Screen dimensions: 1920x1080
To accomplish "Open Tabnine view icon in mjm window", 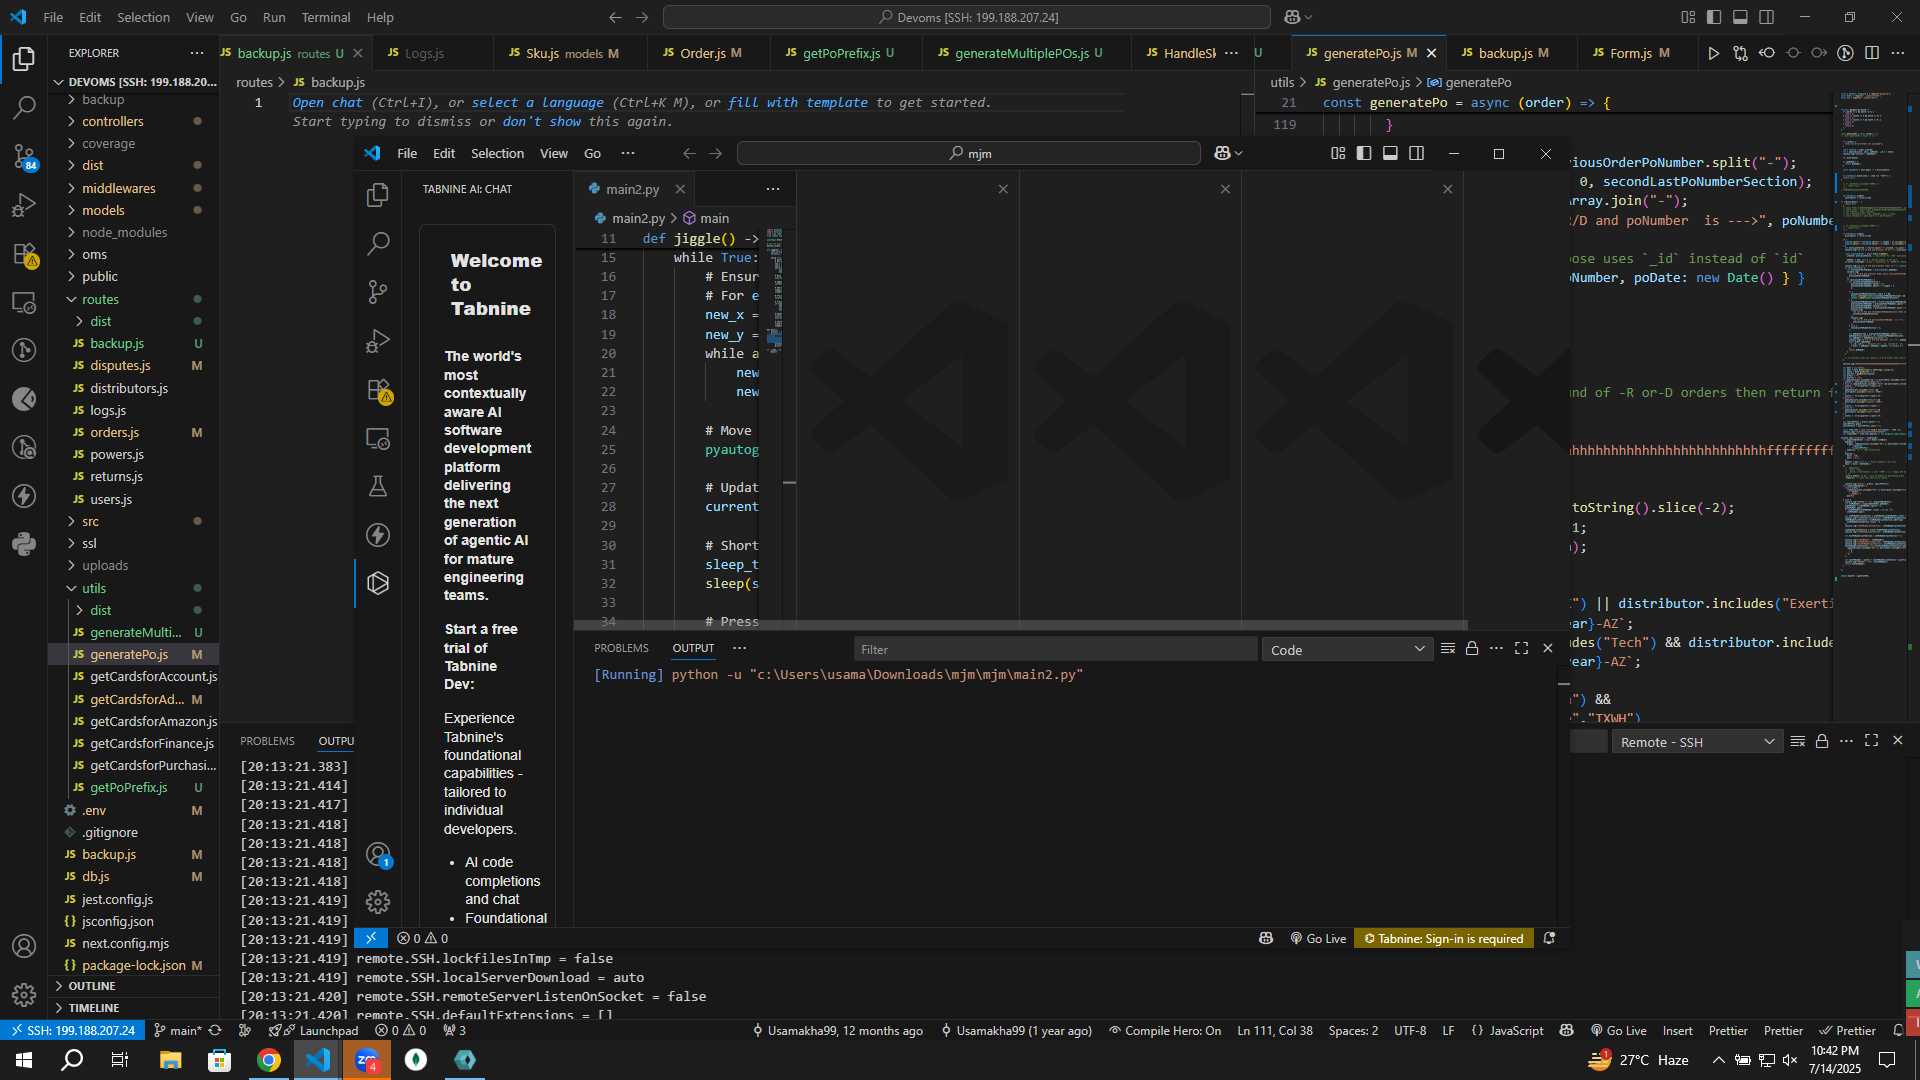I will (378, 583).
